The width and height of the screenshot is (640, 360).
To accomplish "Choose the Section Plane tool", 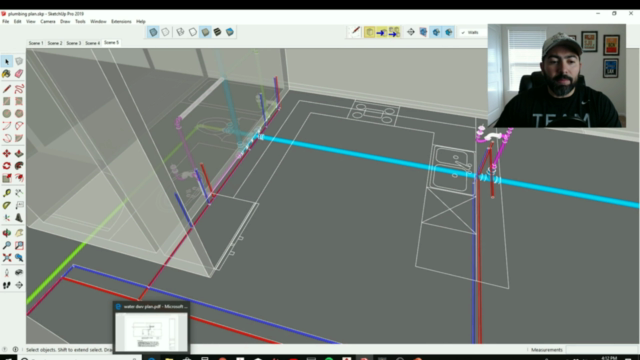I will pyautogui.click(x=19, y=285).
